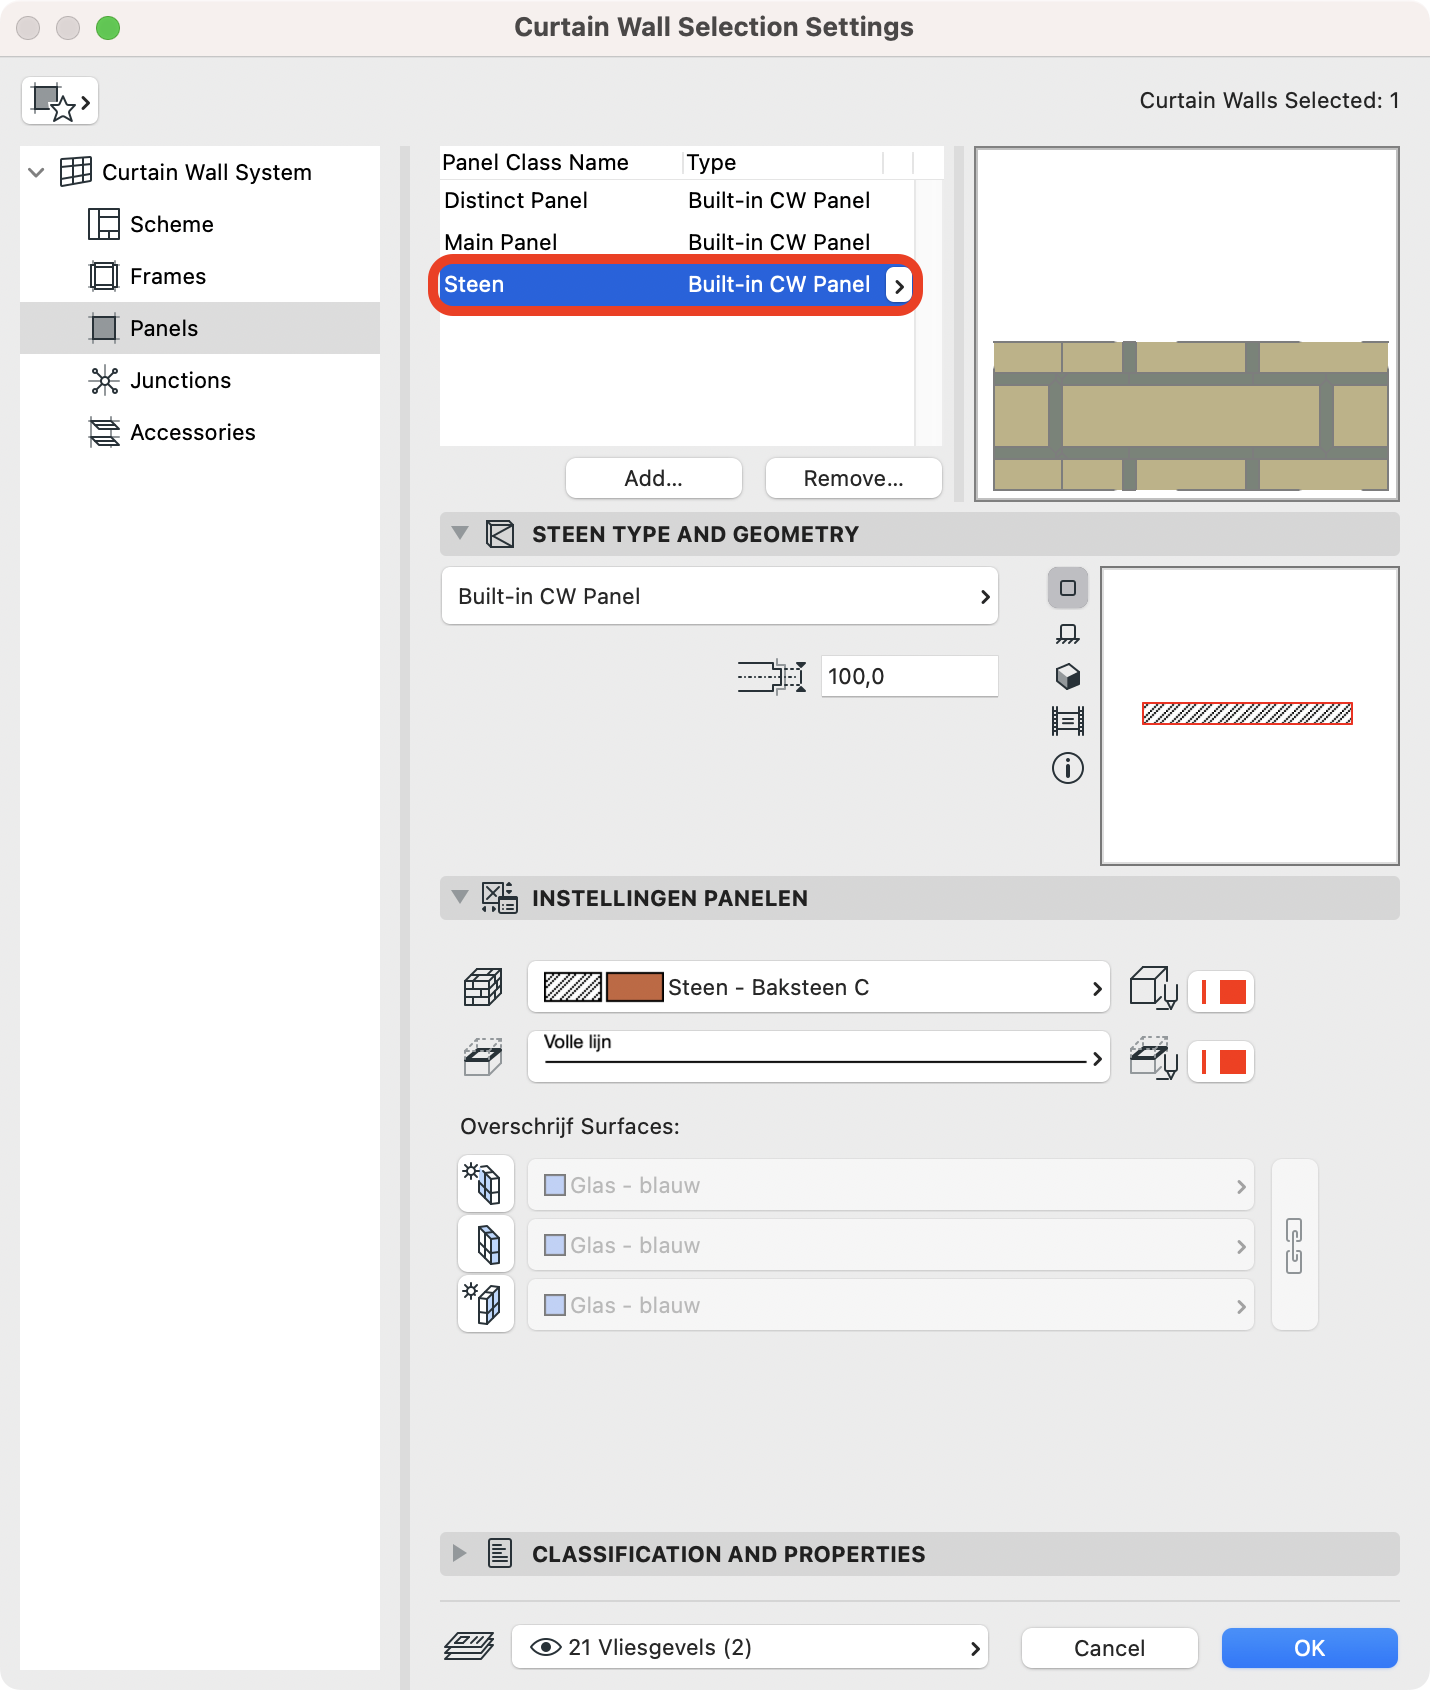Select the Panels page

click(200, 328)
